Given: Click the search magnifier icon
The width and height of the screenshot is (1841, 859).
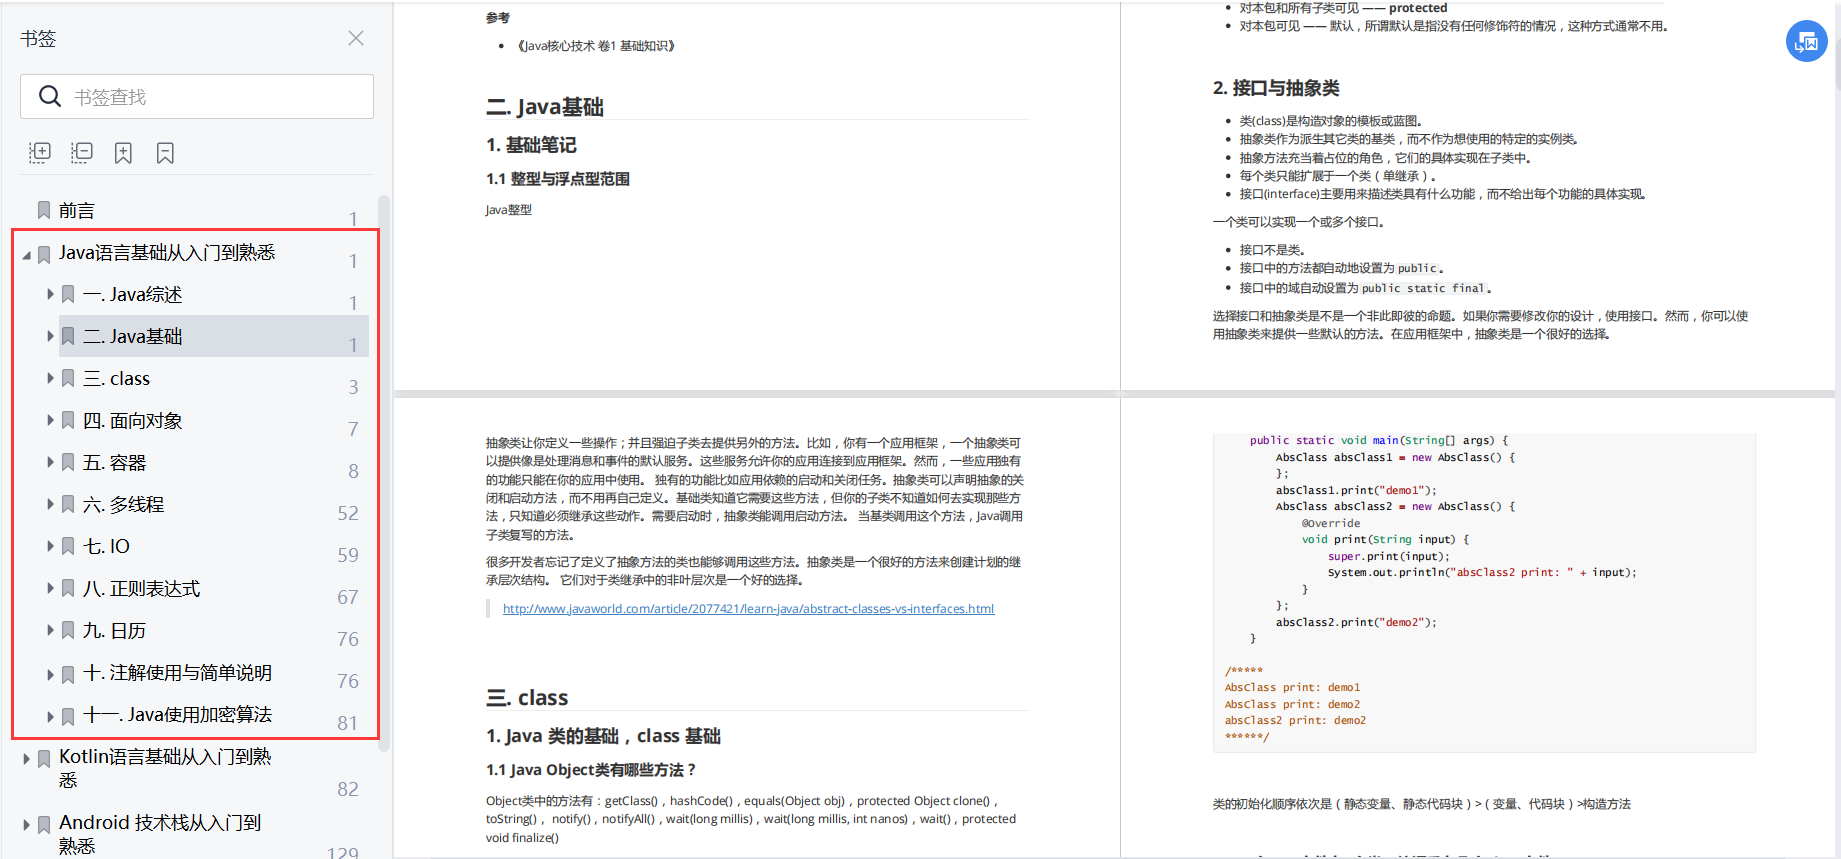Looking at the screenshot, I should [49, 97].
